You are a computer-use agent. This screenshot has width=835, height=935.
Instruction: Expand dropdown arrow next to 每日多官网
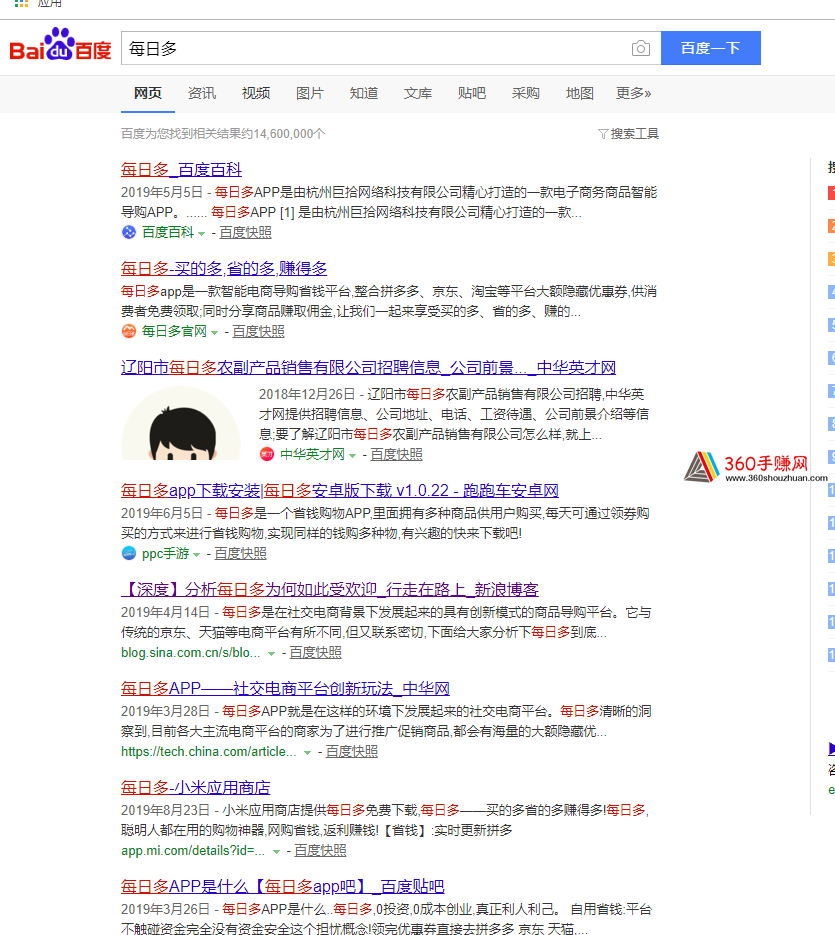pos(214,333)
